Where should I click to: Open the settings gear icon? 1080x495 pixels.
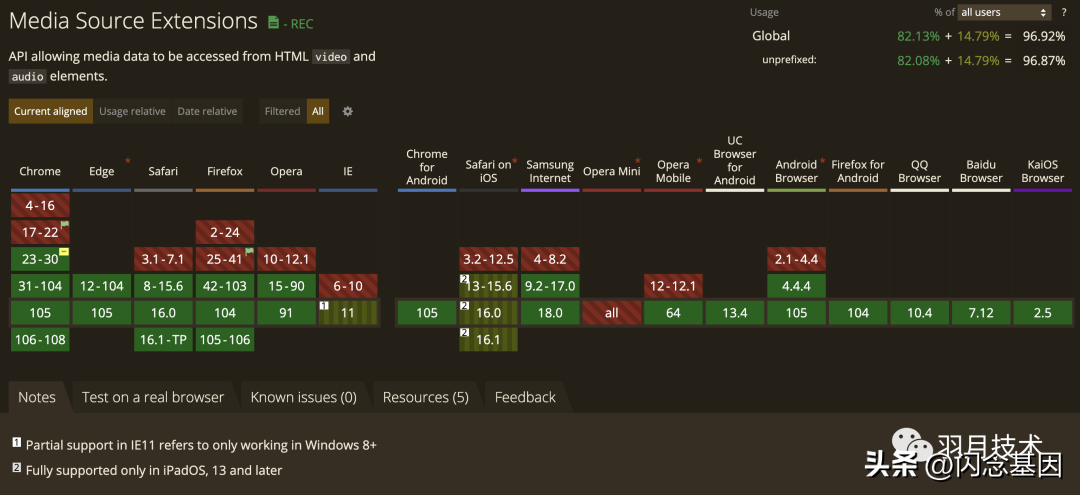point(348,112)
